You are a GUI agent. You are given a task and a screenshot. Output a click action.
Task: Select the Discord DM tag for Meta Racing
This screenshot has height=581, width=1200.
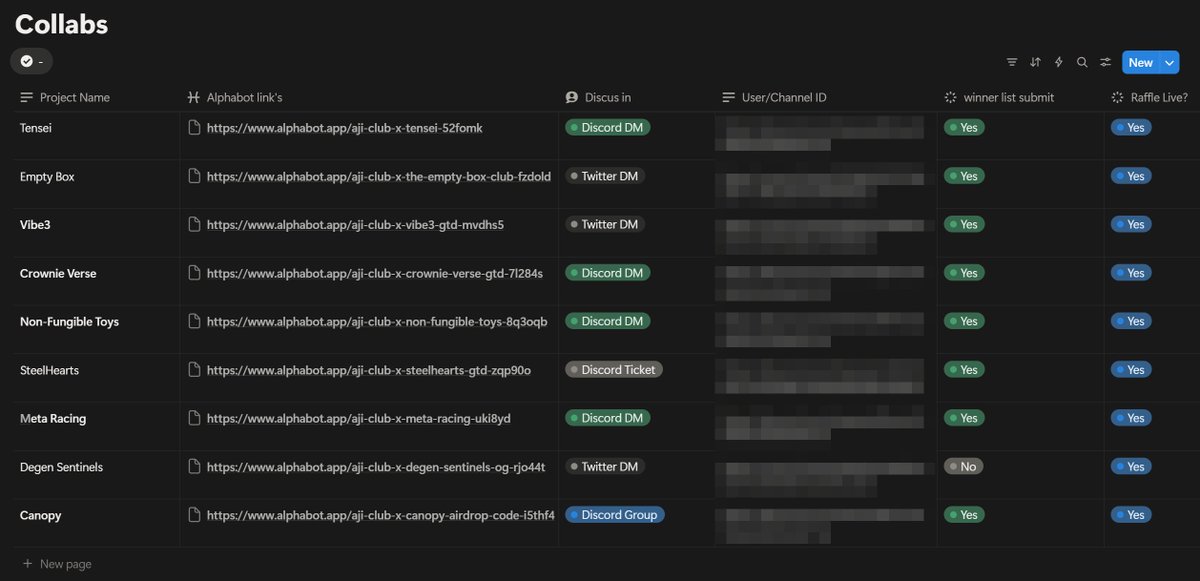coord(608,417)
